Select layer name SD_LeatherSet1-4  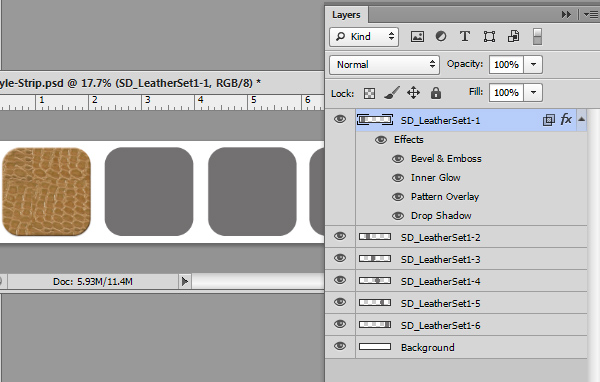440,282
